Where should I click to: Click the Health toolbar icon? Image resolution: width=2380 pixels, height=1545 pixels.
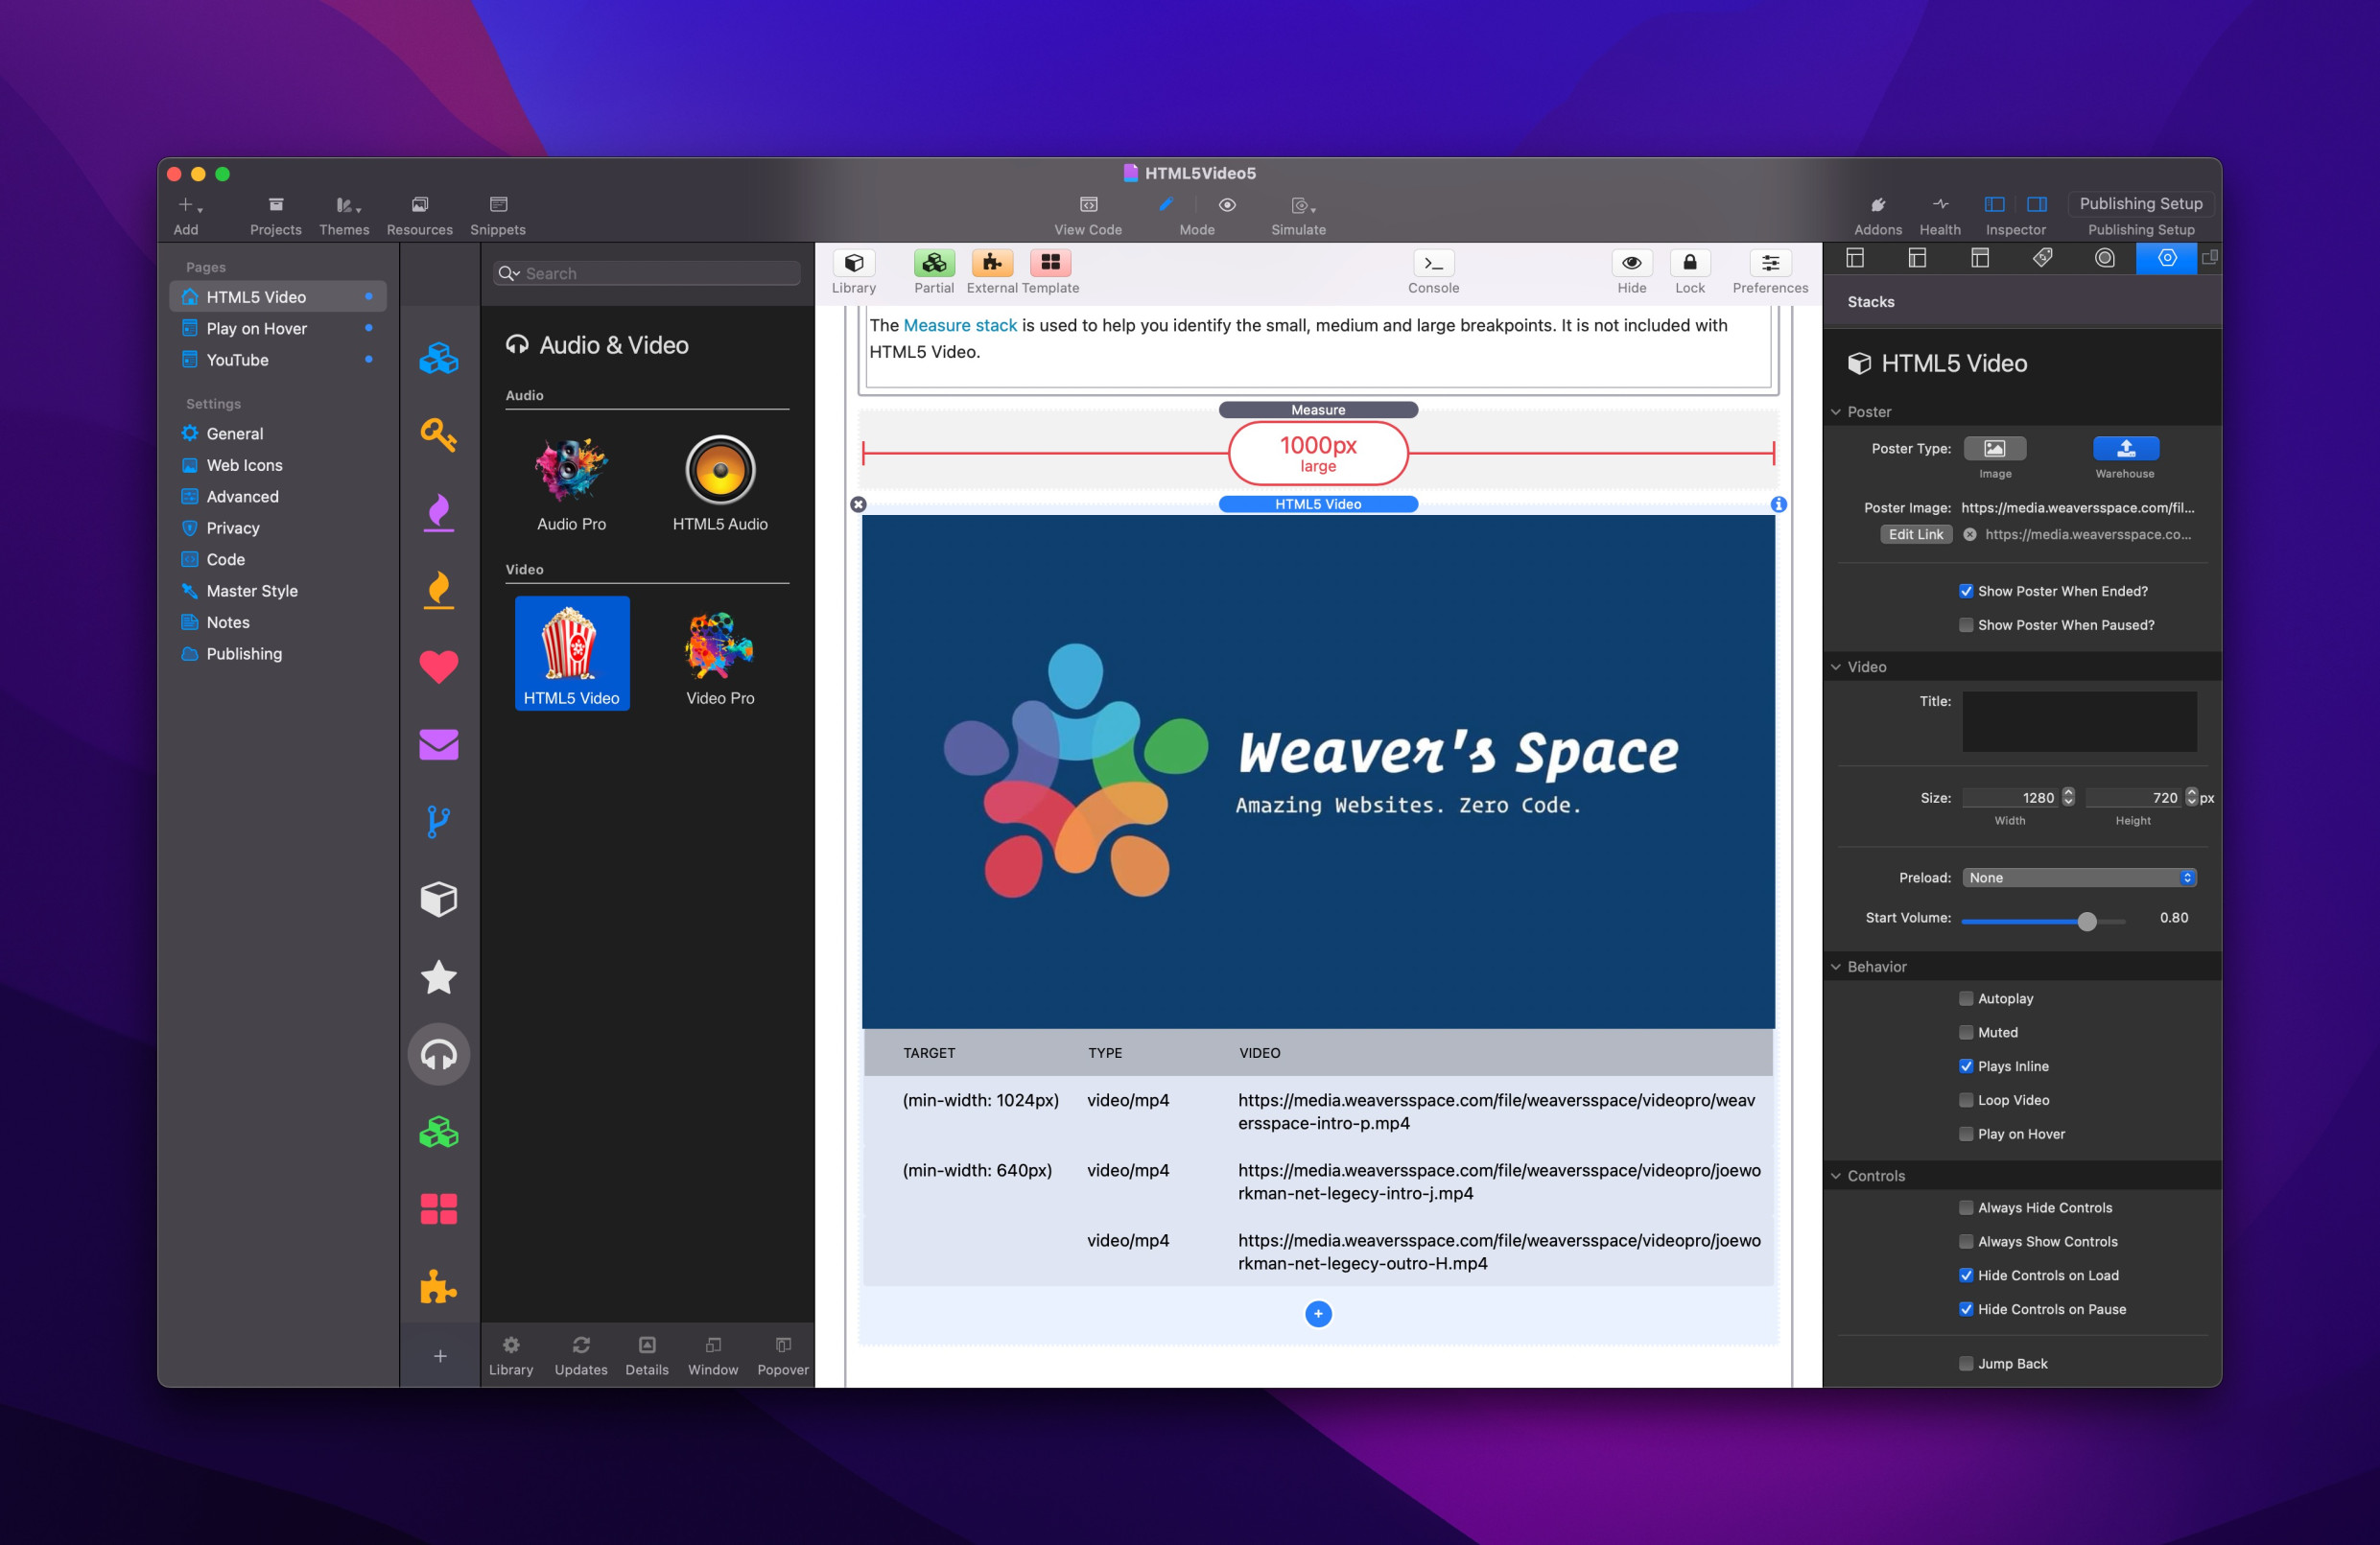click(x=1940, y=205)
